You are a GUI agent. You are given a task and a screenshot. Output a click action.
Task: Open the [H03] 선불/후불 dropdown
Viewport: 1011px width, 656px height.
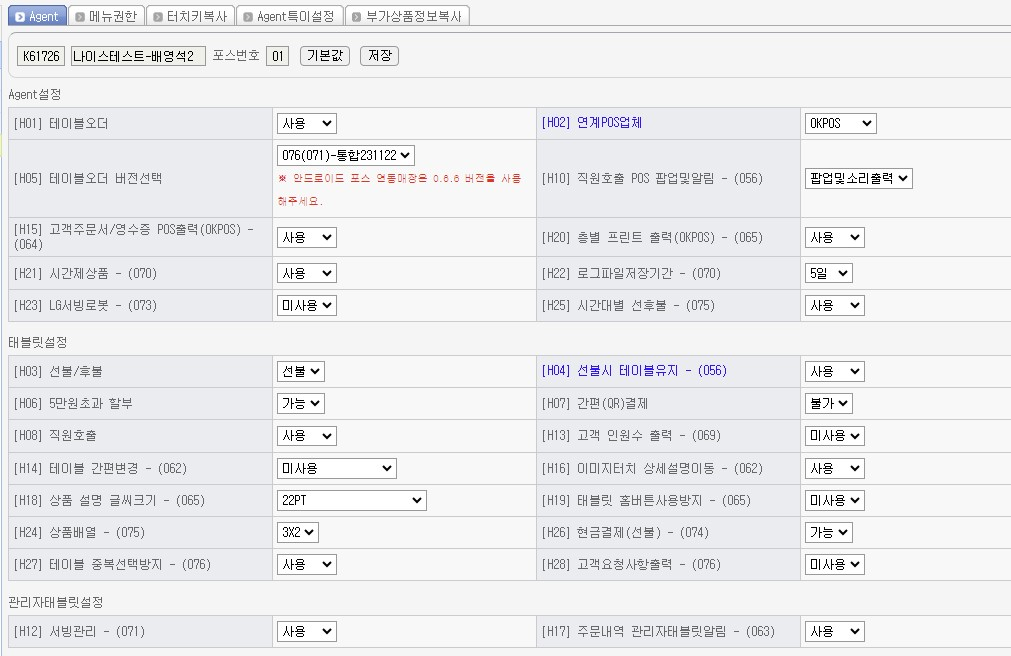point(300,371)
